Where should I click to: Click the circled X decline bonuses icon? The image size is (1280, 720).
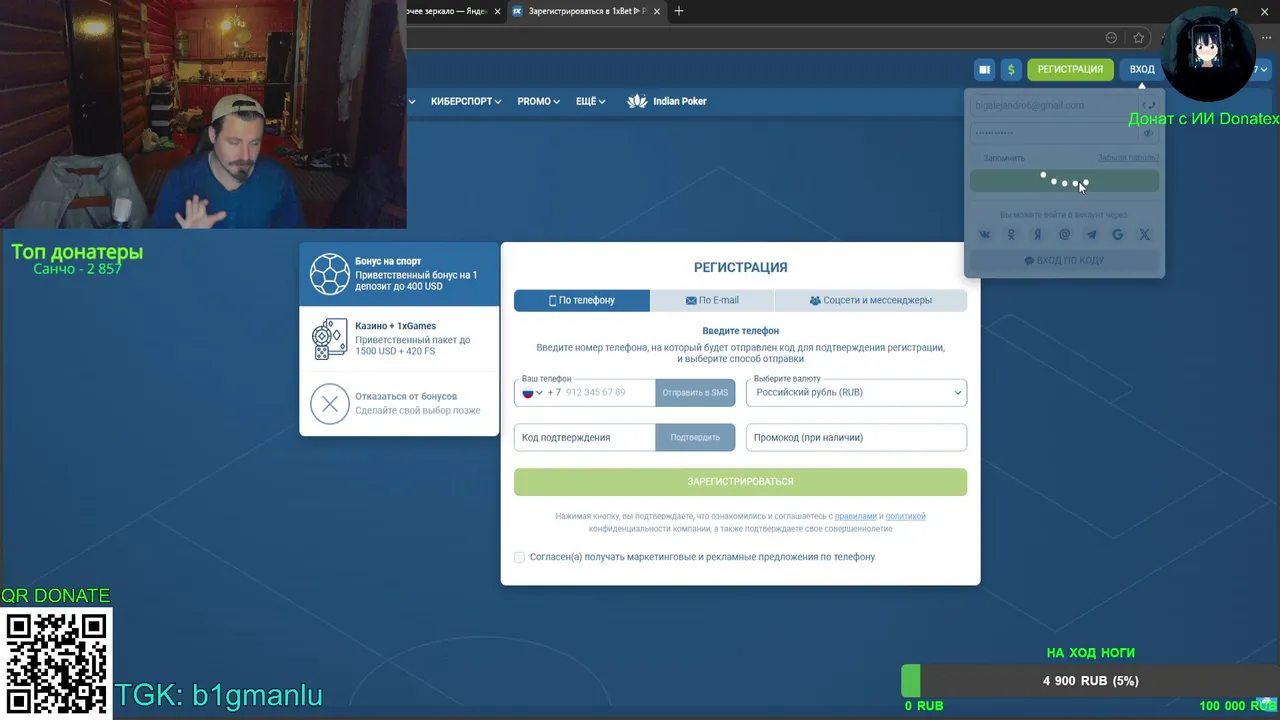[x=329, y=404]
